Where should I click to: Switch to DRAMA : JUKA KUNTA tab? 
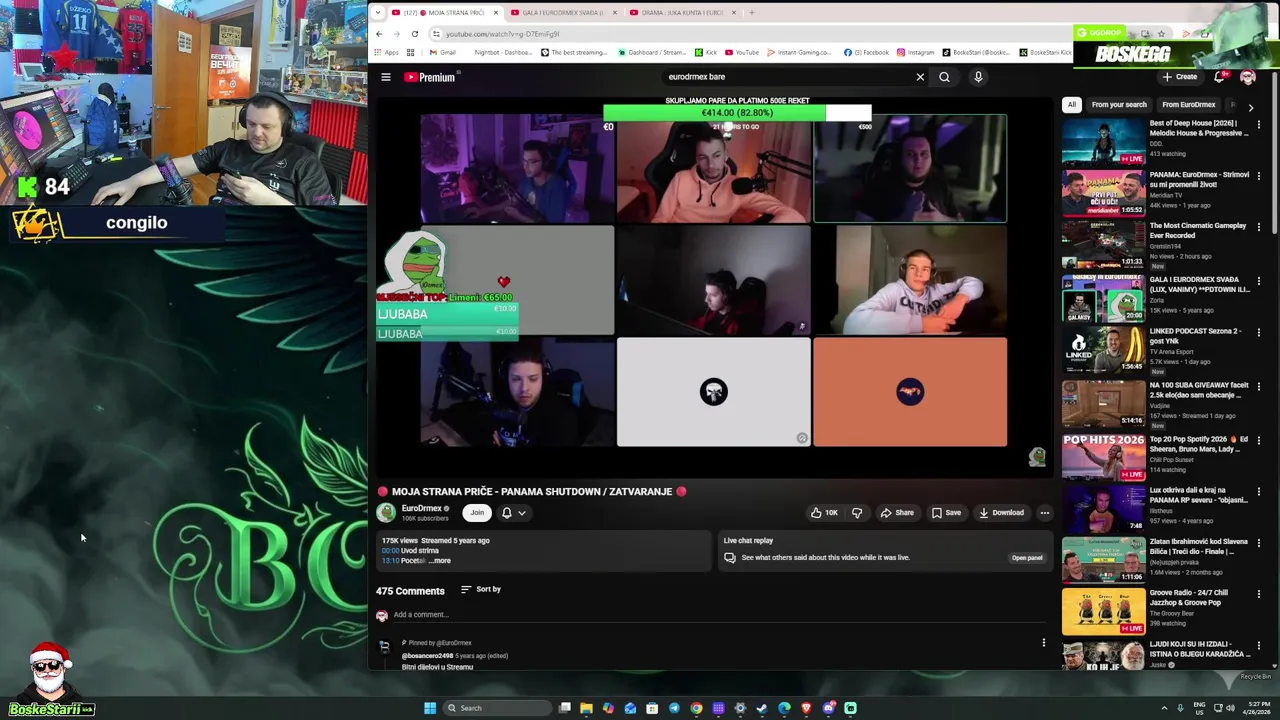(684, 13)
